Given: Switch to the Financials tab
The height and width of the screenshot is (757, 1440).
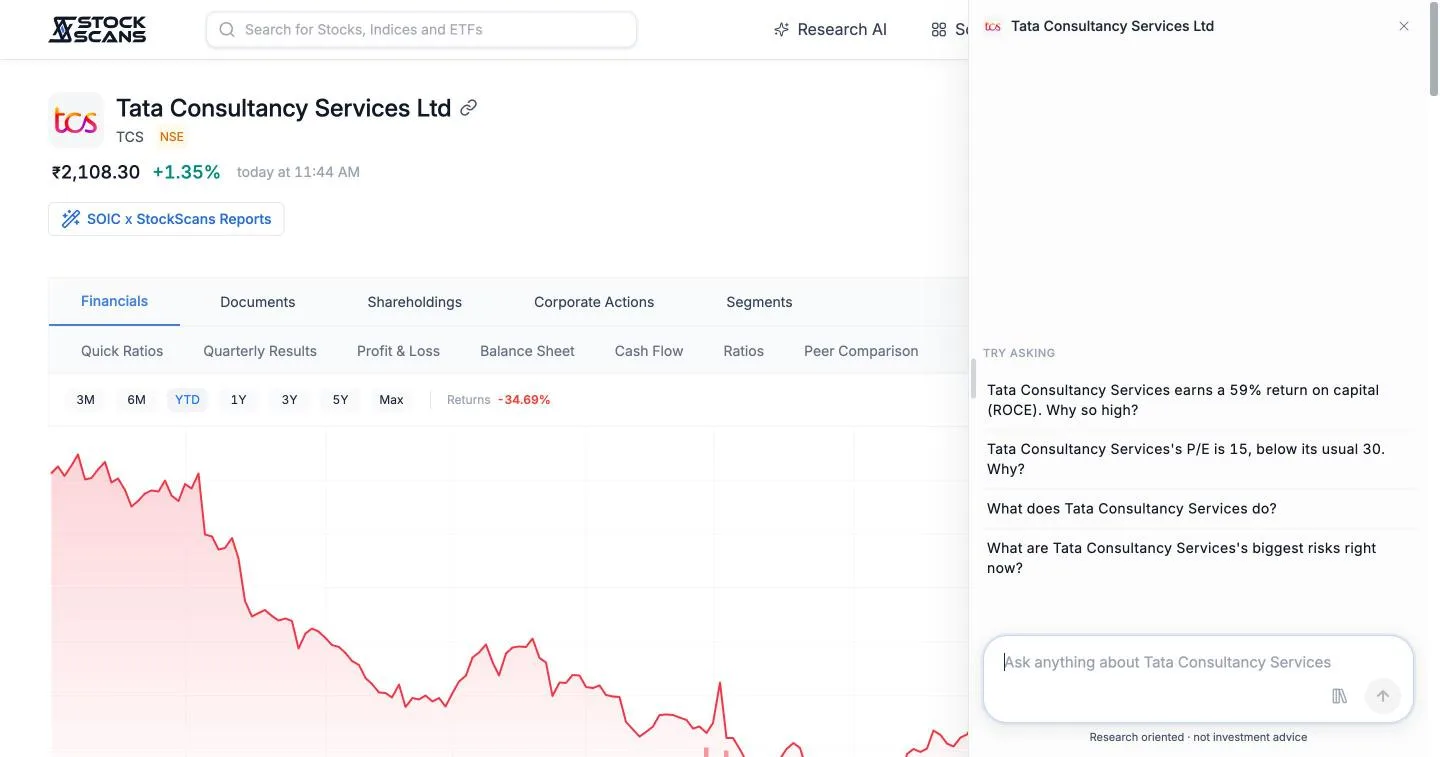Looking at the screenshot, I should point(114,301).
